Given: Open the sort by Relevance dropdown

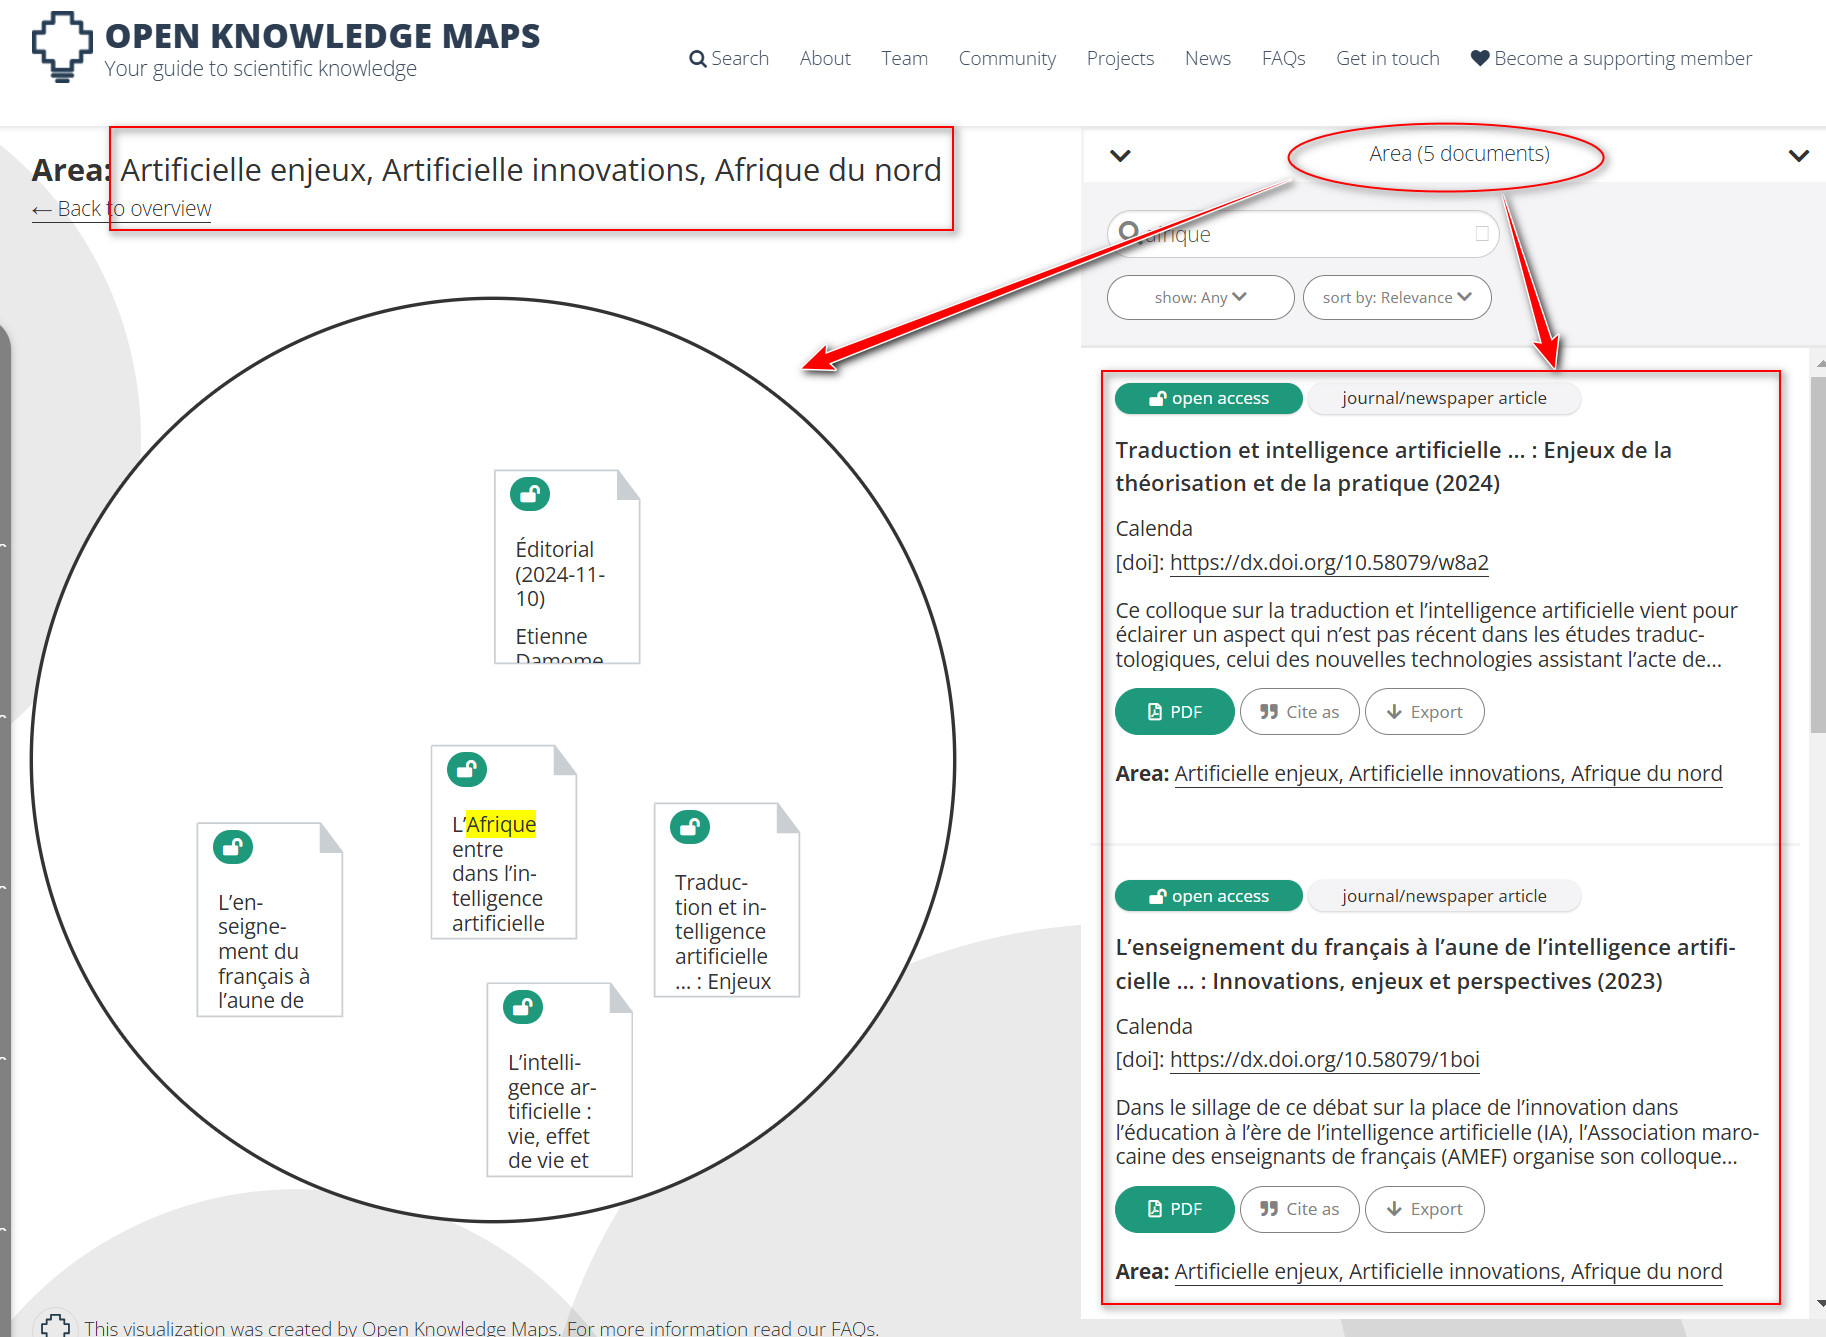Looking at the screenshot, I should [1396, 297].
